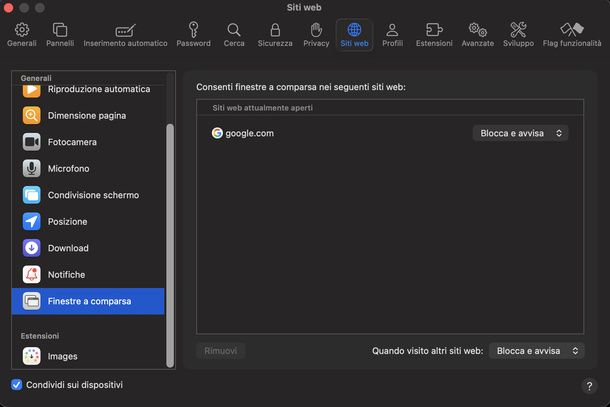
Task: Open the Generali gear icon tab
Action: tap(22, 30)
